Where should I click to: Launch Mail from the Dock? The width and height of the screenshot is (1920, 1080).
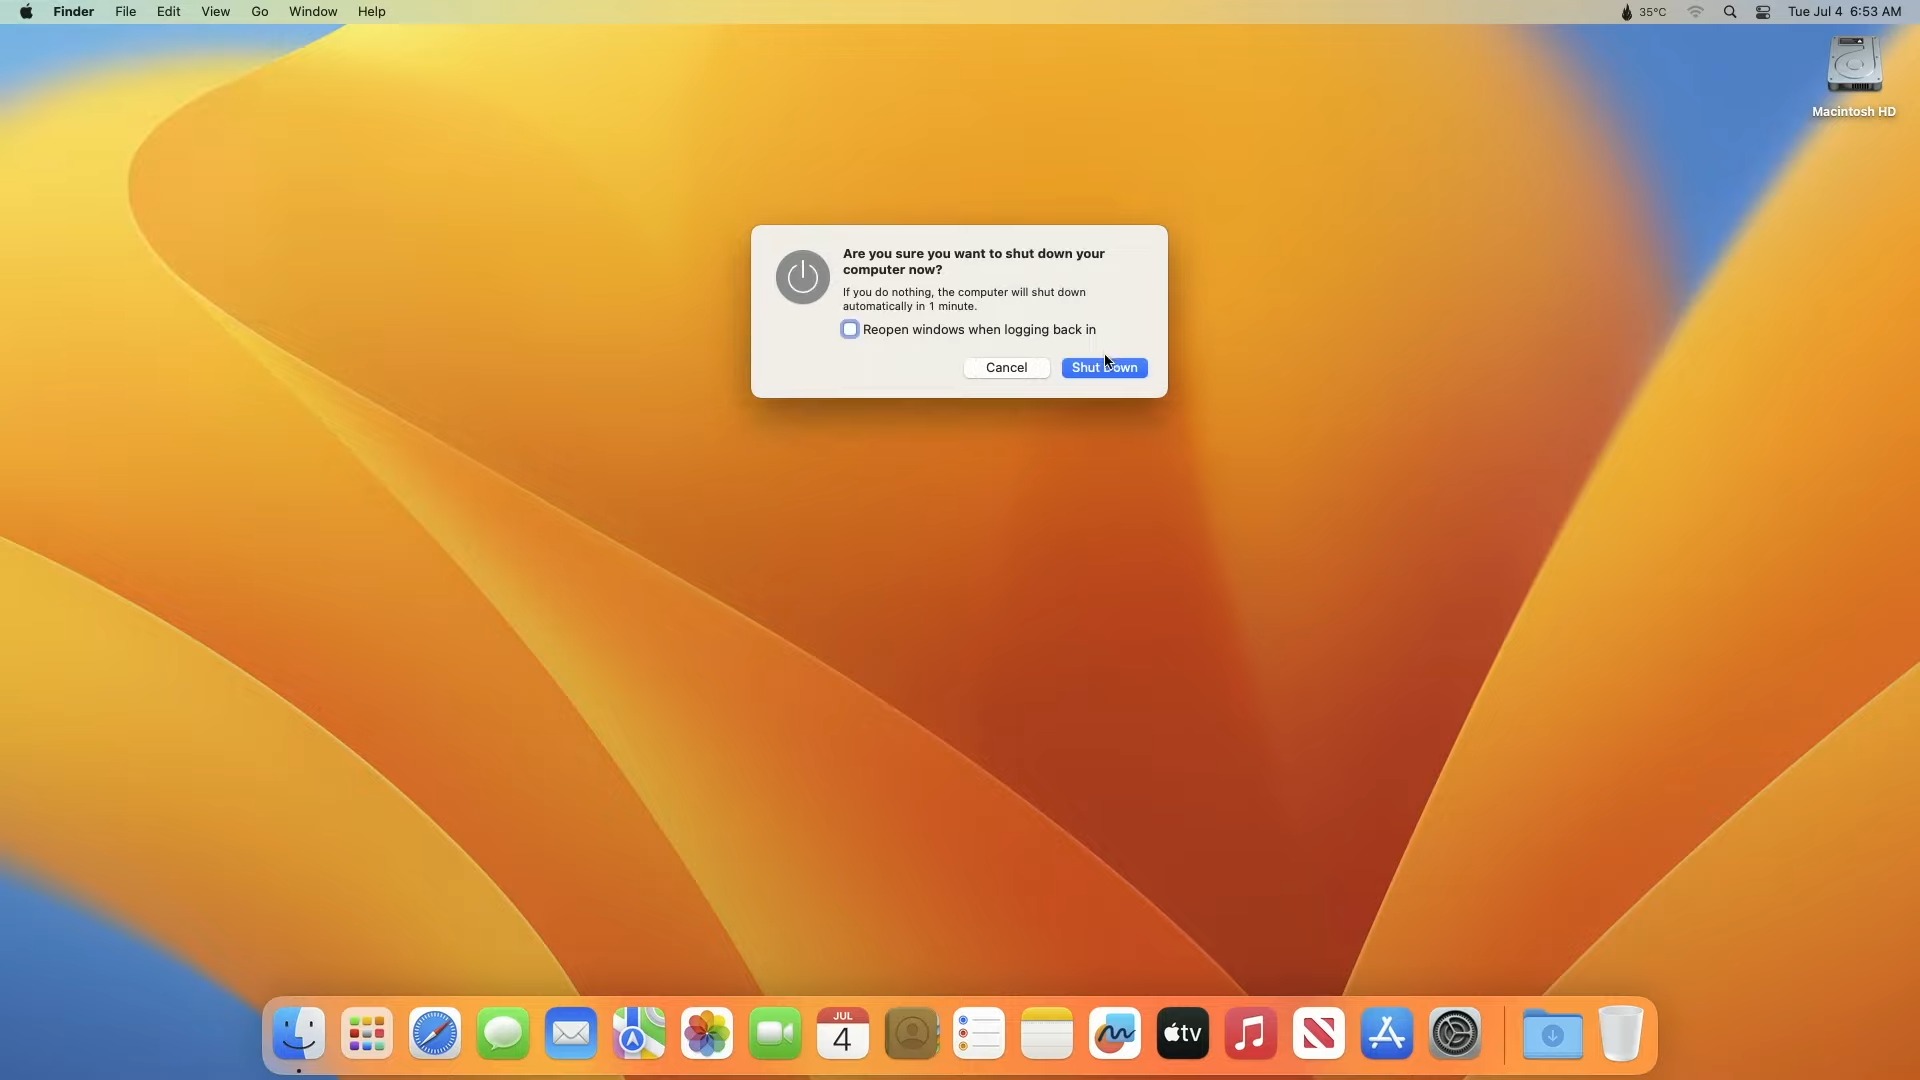(571, 1033)
